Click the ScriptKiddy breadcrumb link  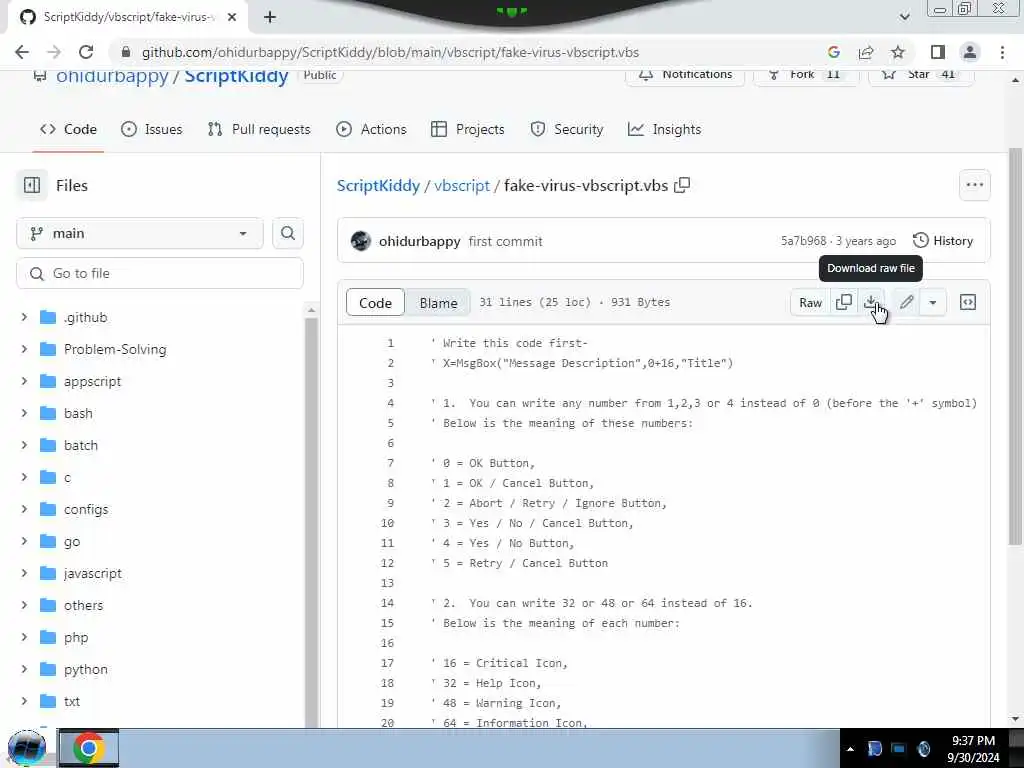tap(378, 185)
